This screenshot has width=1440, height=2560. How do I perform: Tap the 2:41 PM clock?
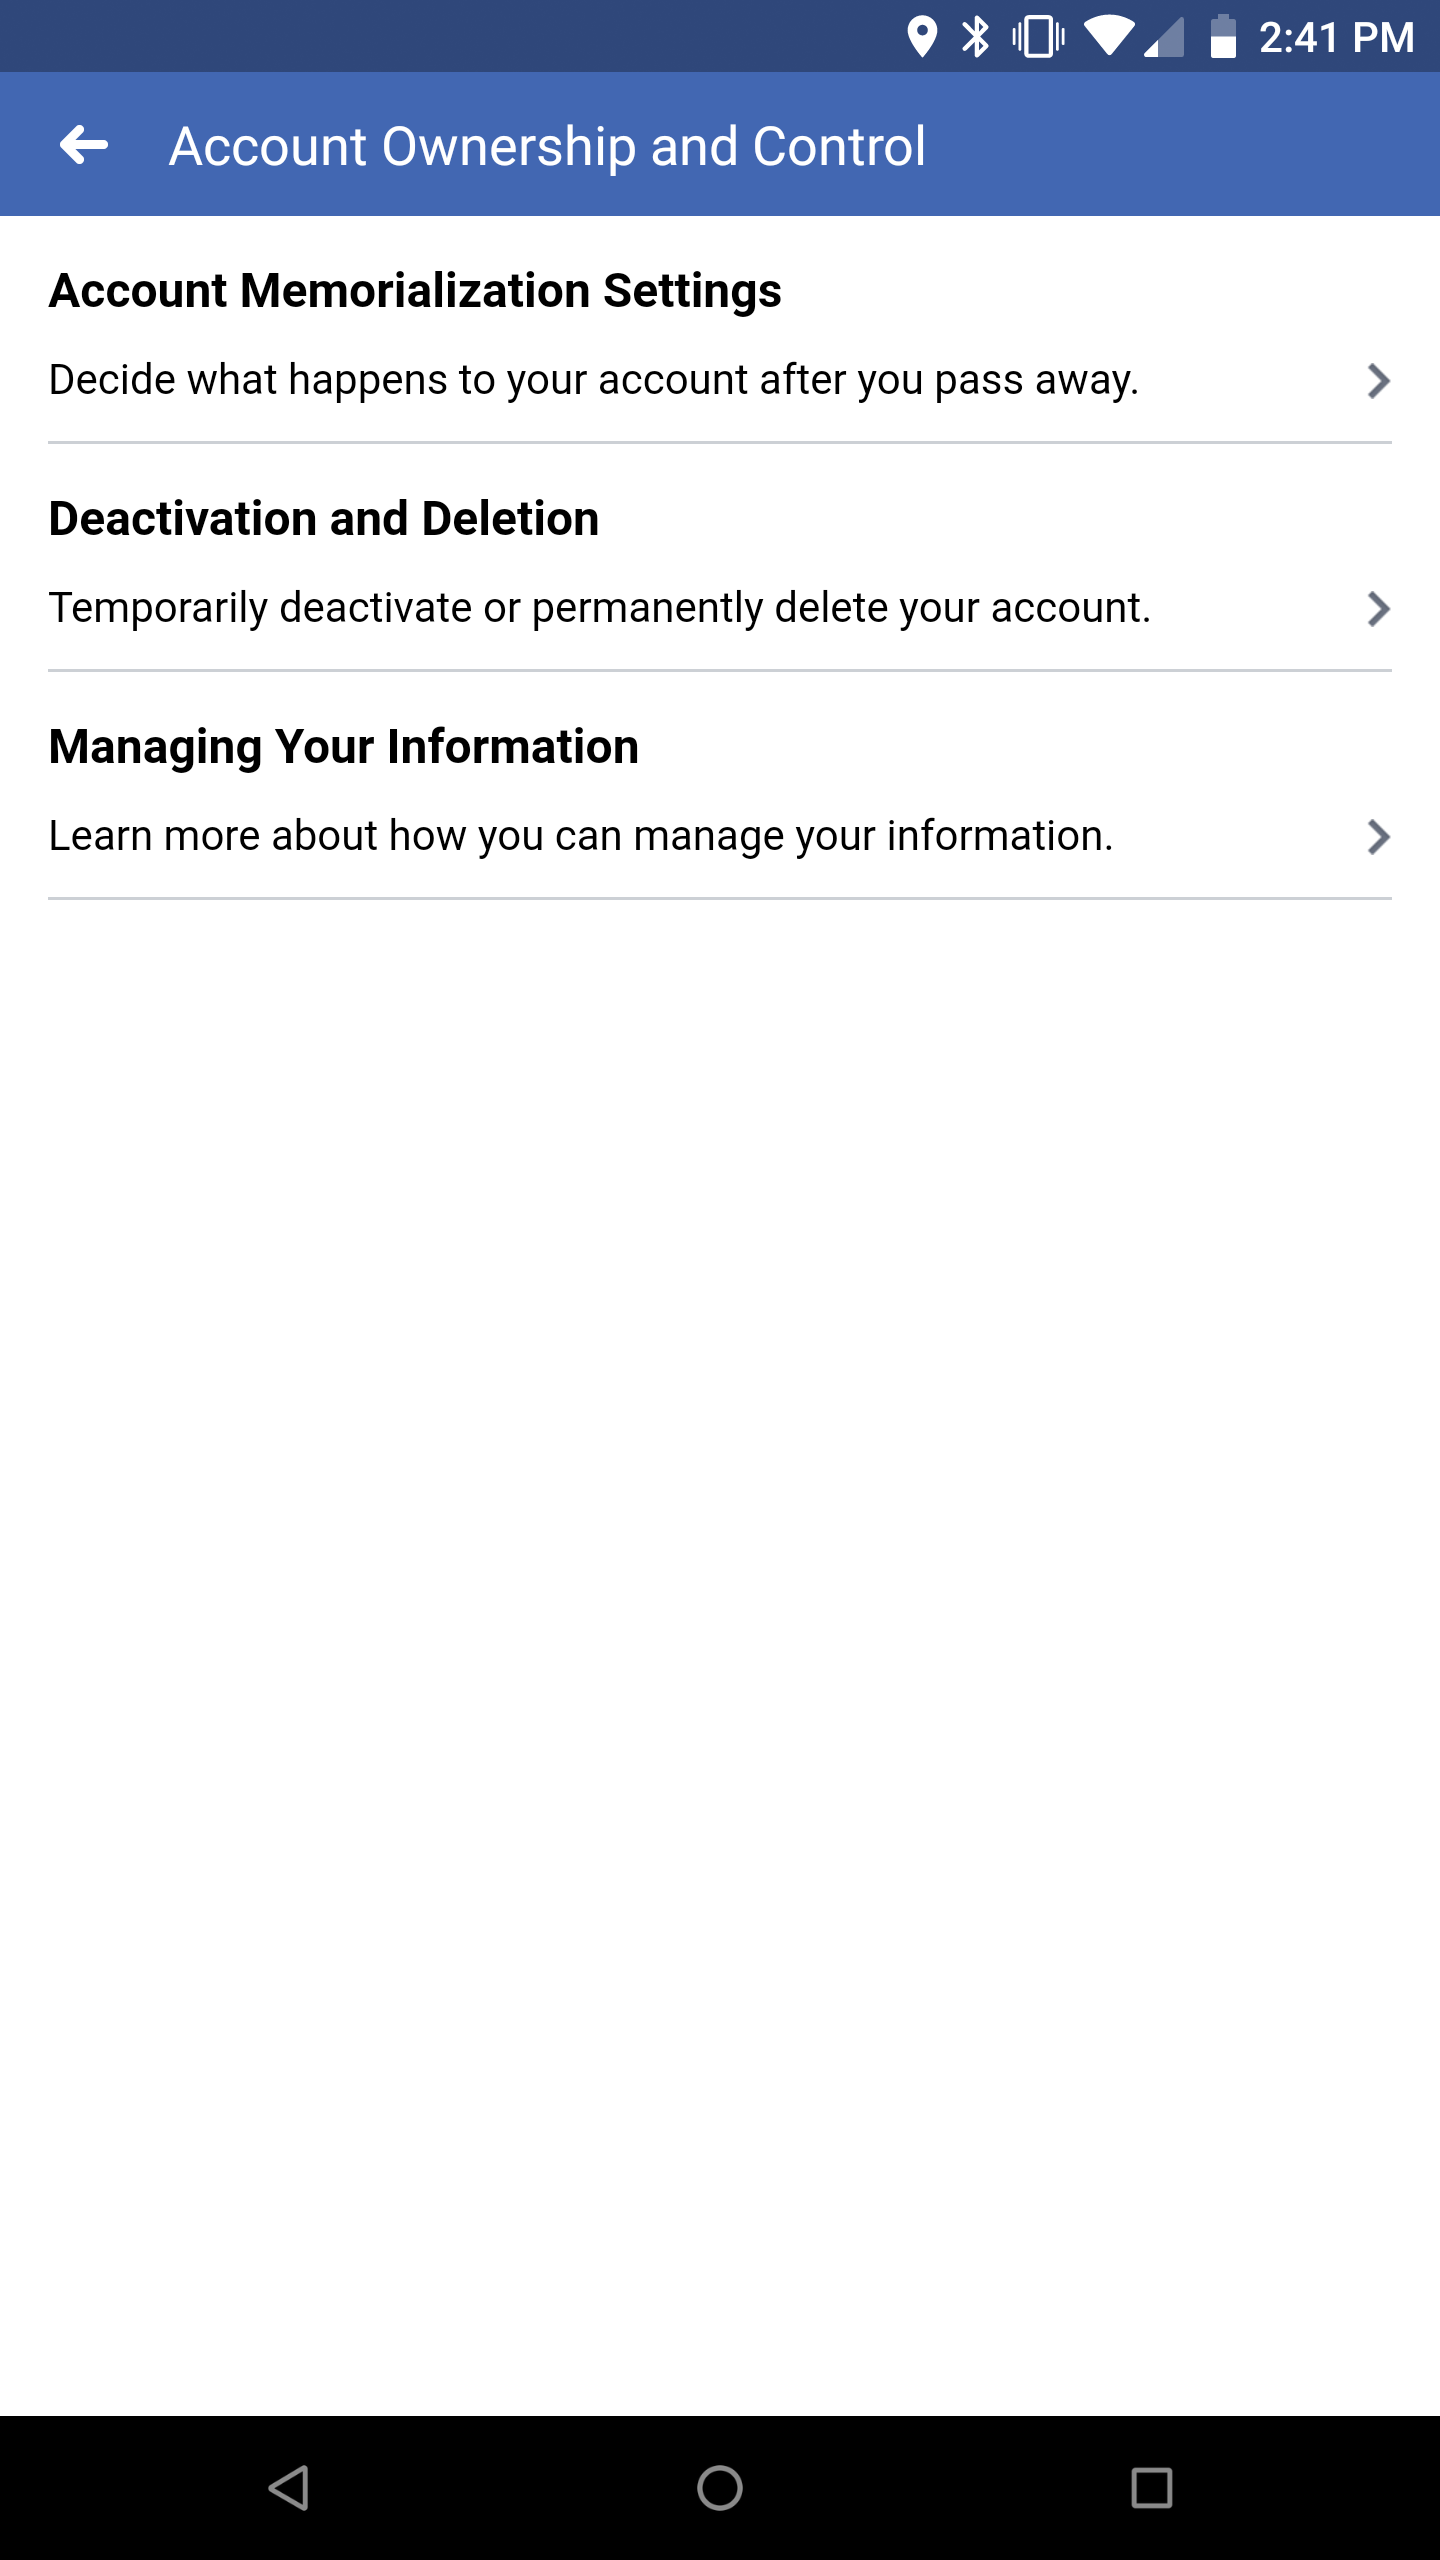[x=1336, y=38]
